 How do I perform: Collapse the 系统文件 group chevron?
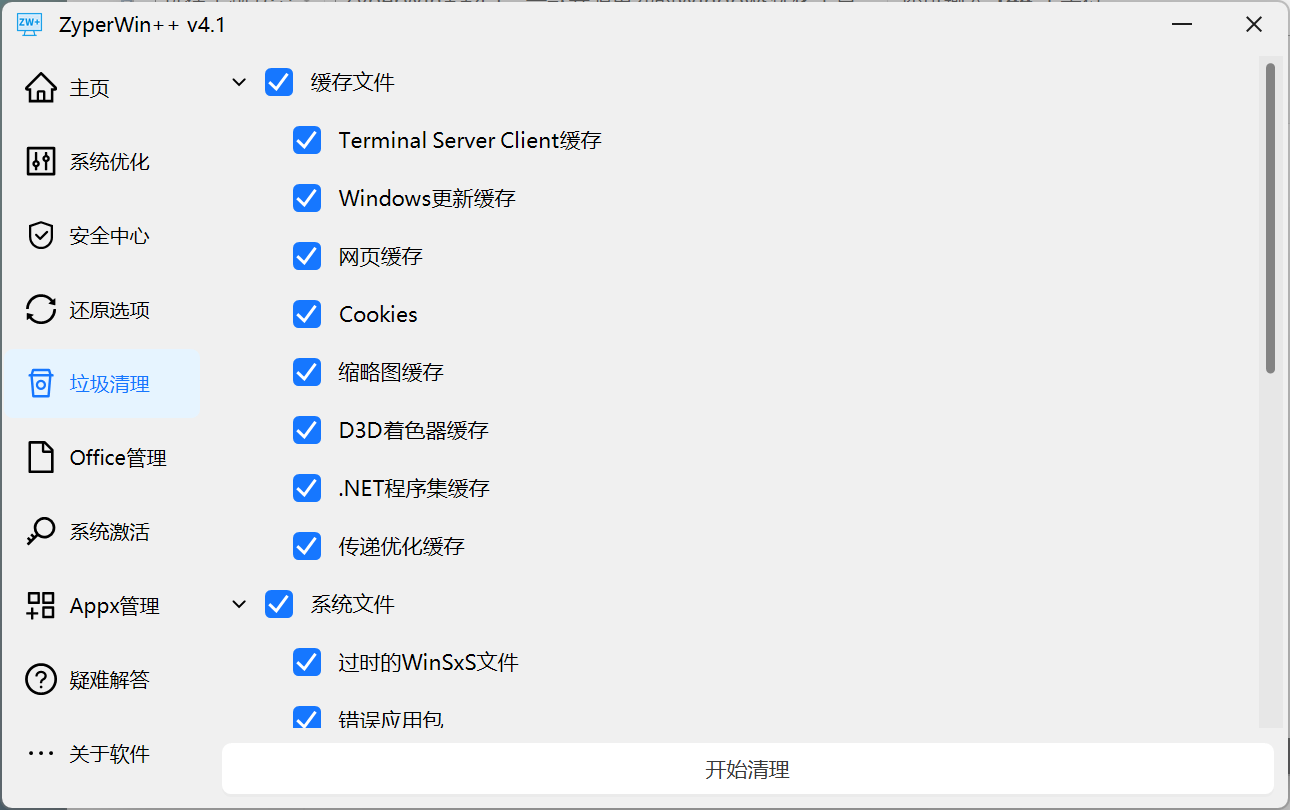tap(239, 604)
